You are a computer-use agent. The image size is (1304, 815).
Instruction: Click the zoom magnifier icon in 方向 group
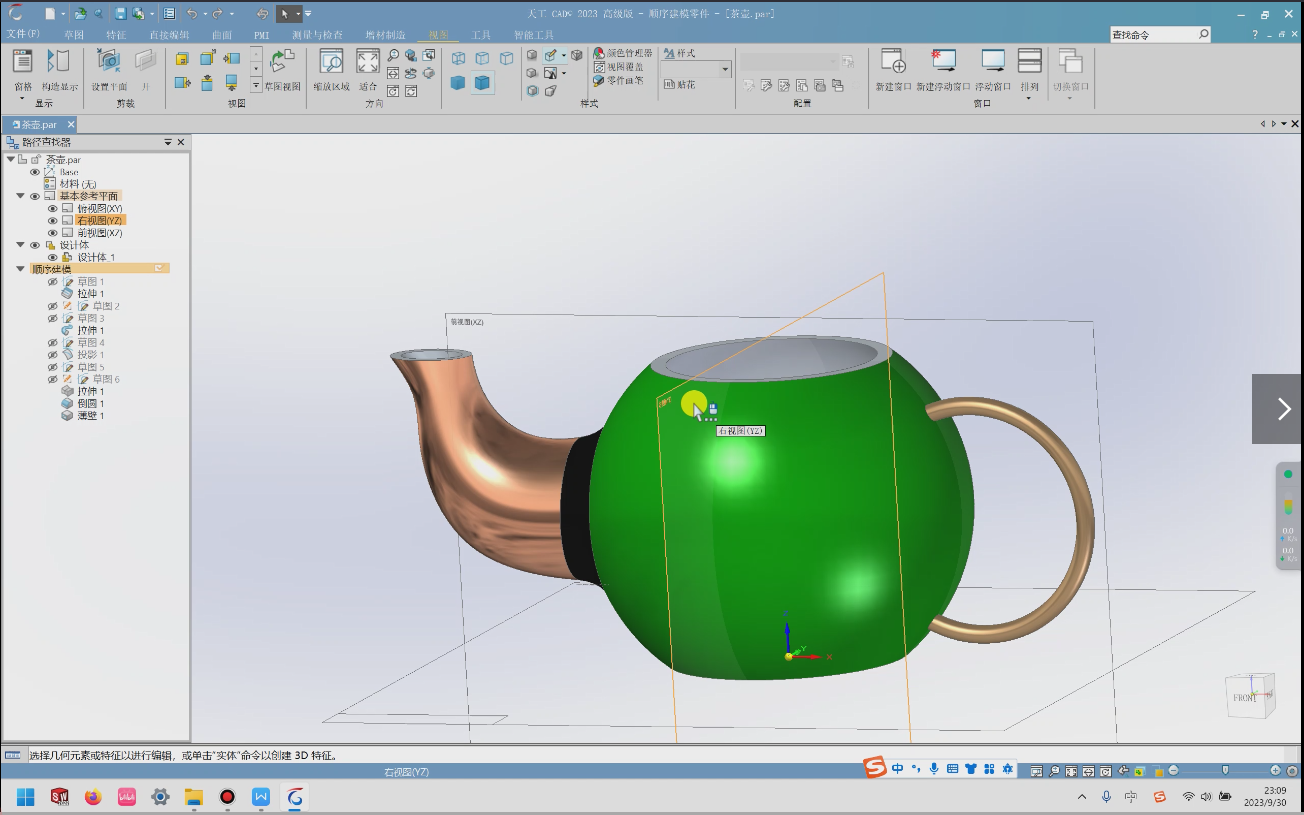coord(393,56)
